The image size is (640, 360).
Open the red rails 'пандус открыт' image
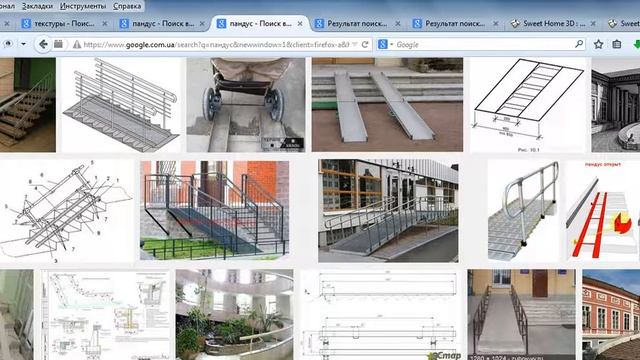[x=603, y=211]
